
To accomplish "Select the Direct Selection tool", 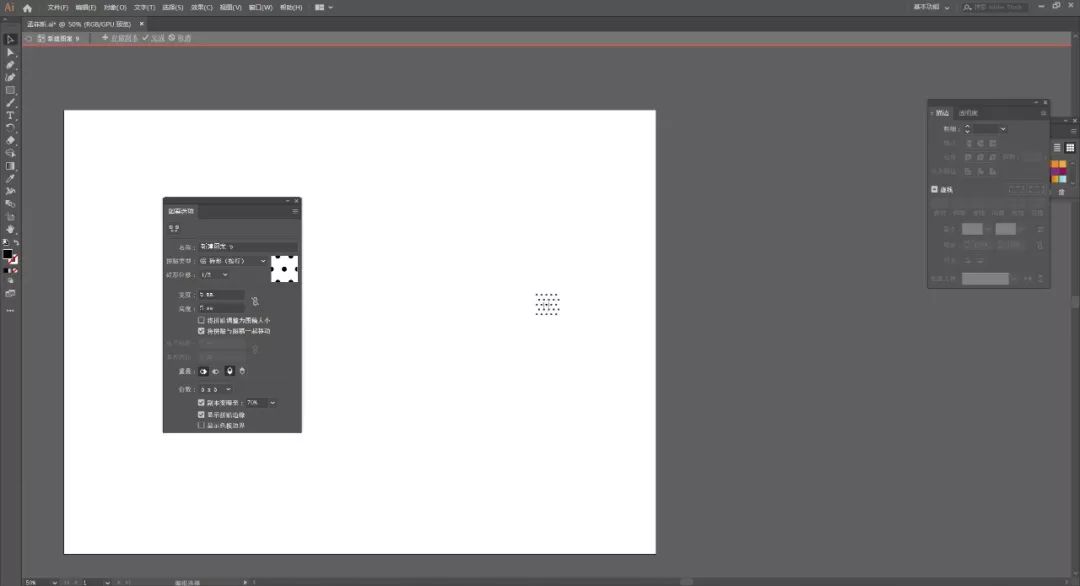I will [10, 52].
